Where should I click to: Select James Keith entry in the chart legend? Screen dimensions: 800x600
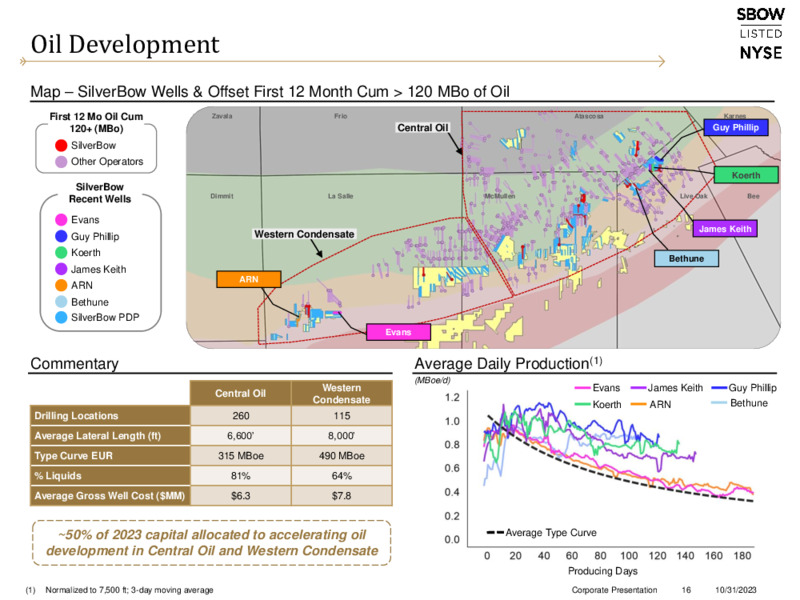point(667,388)
